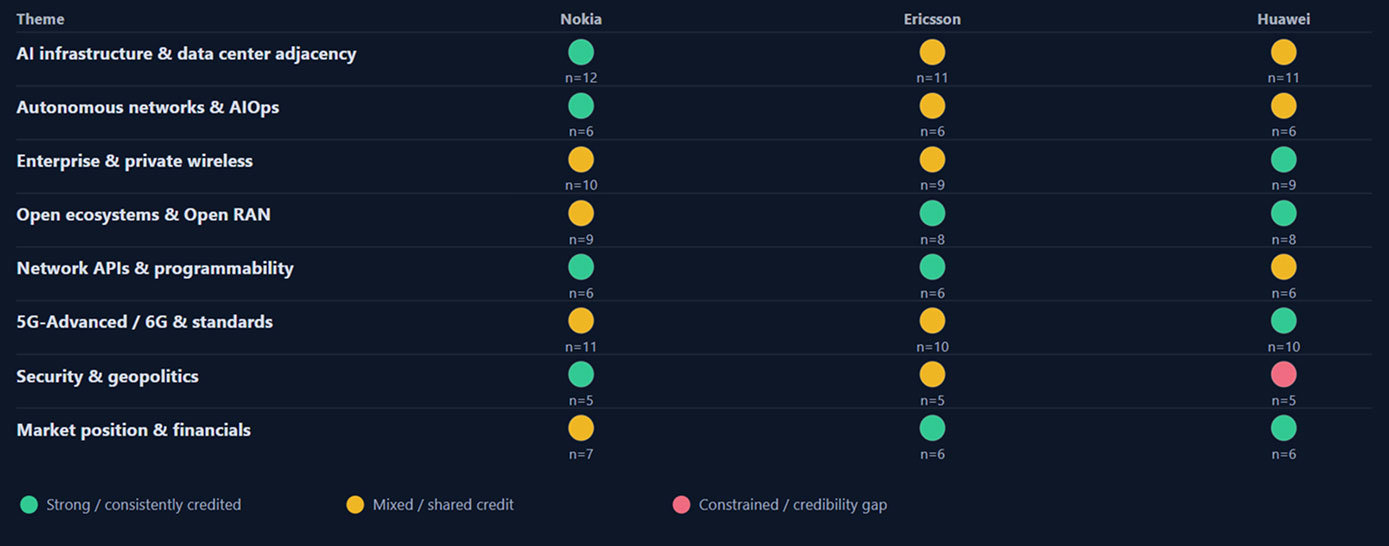Click Huawei's yellow dot for AI infrastructure
Image resolution: width=1389 pixels, height=546 pixels.
(x=1284, y=52)
